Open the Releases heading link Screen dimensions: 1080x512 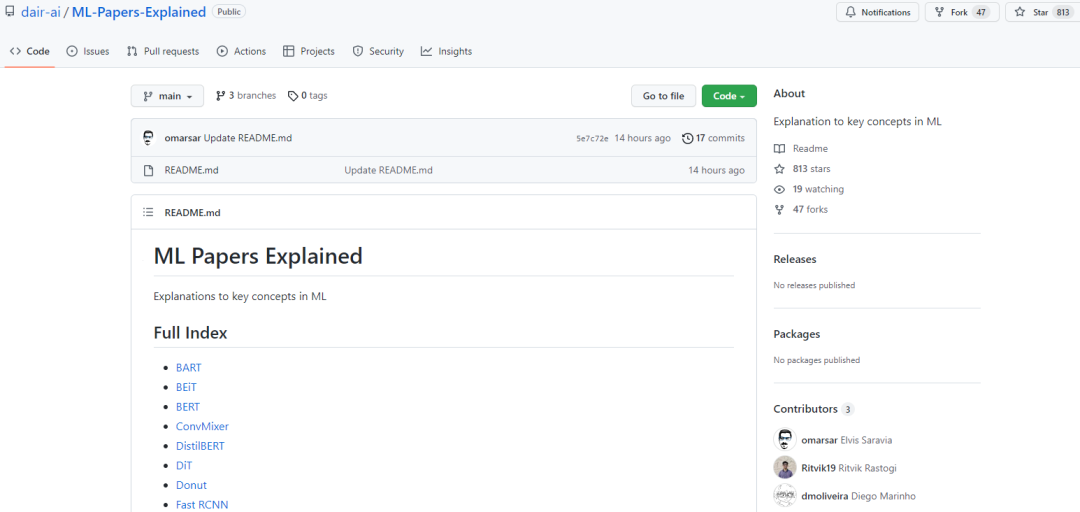coord(795,259)
